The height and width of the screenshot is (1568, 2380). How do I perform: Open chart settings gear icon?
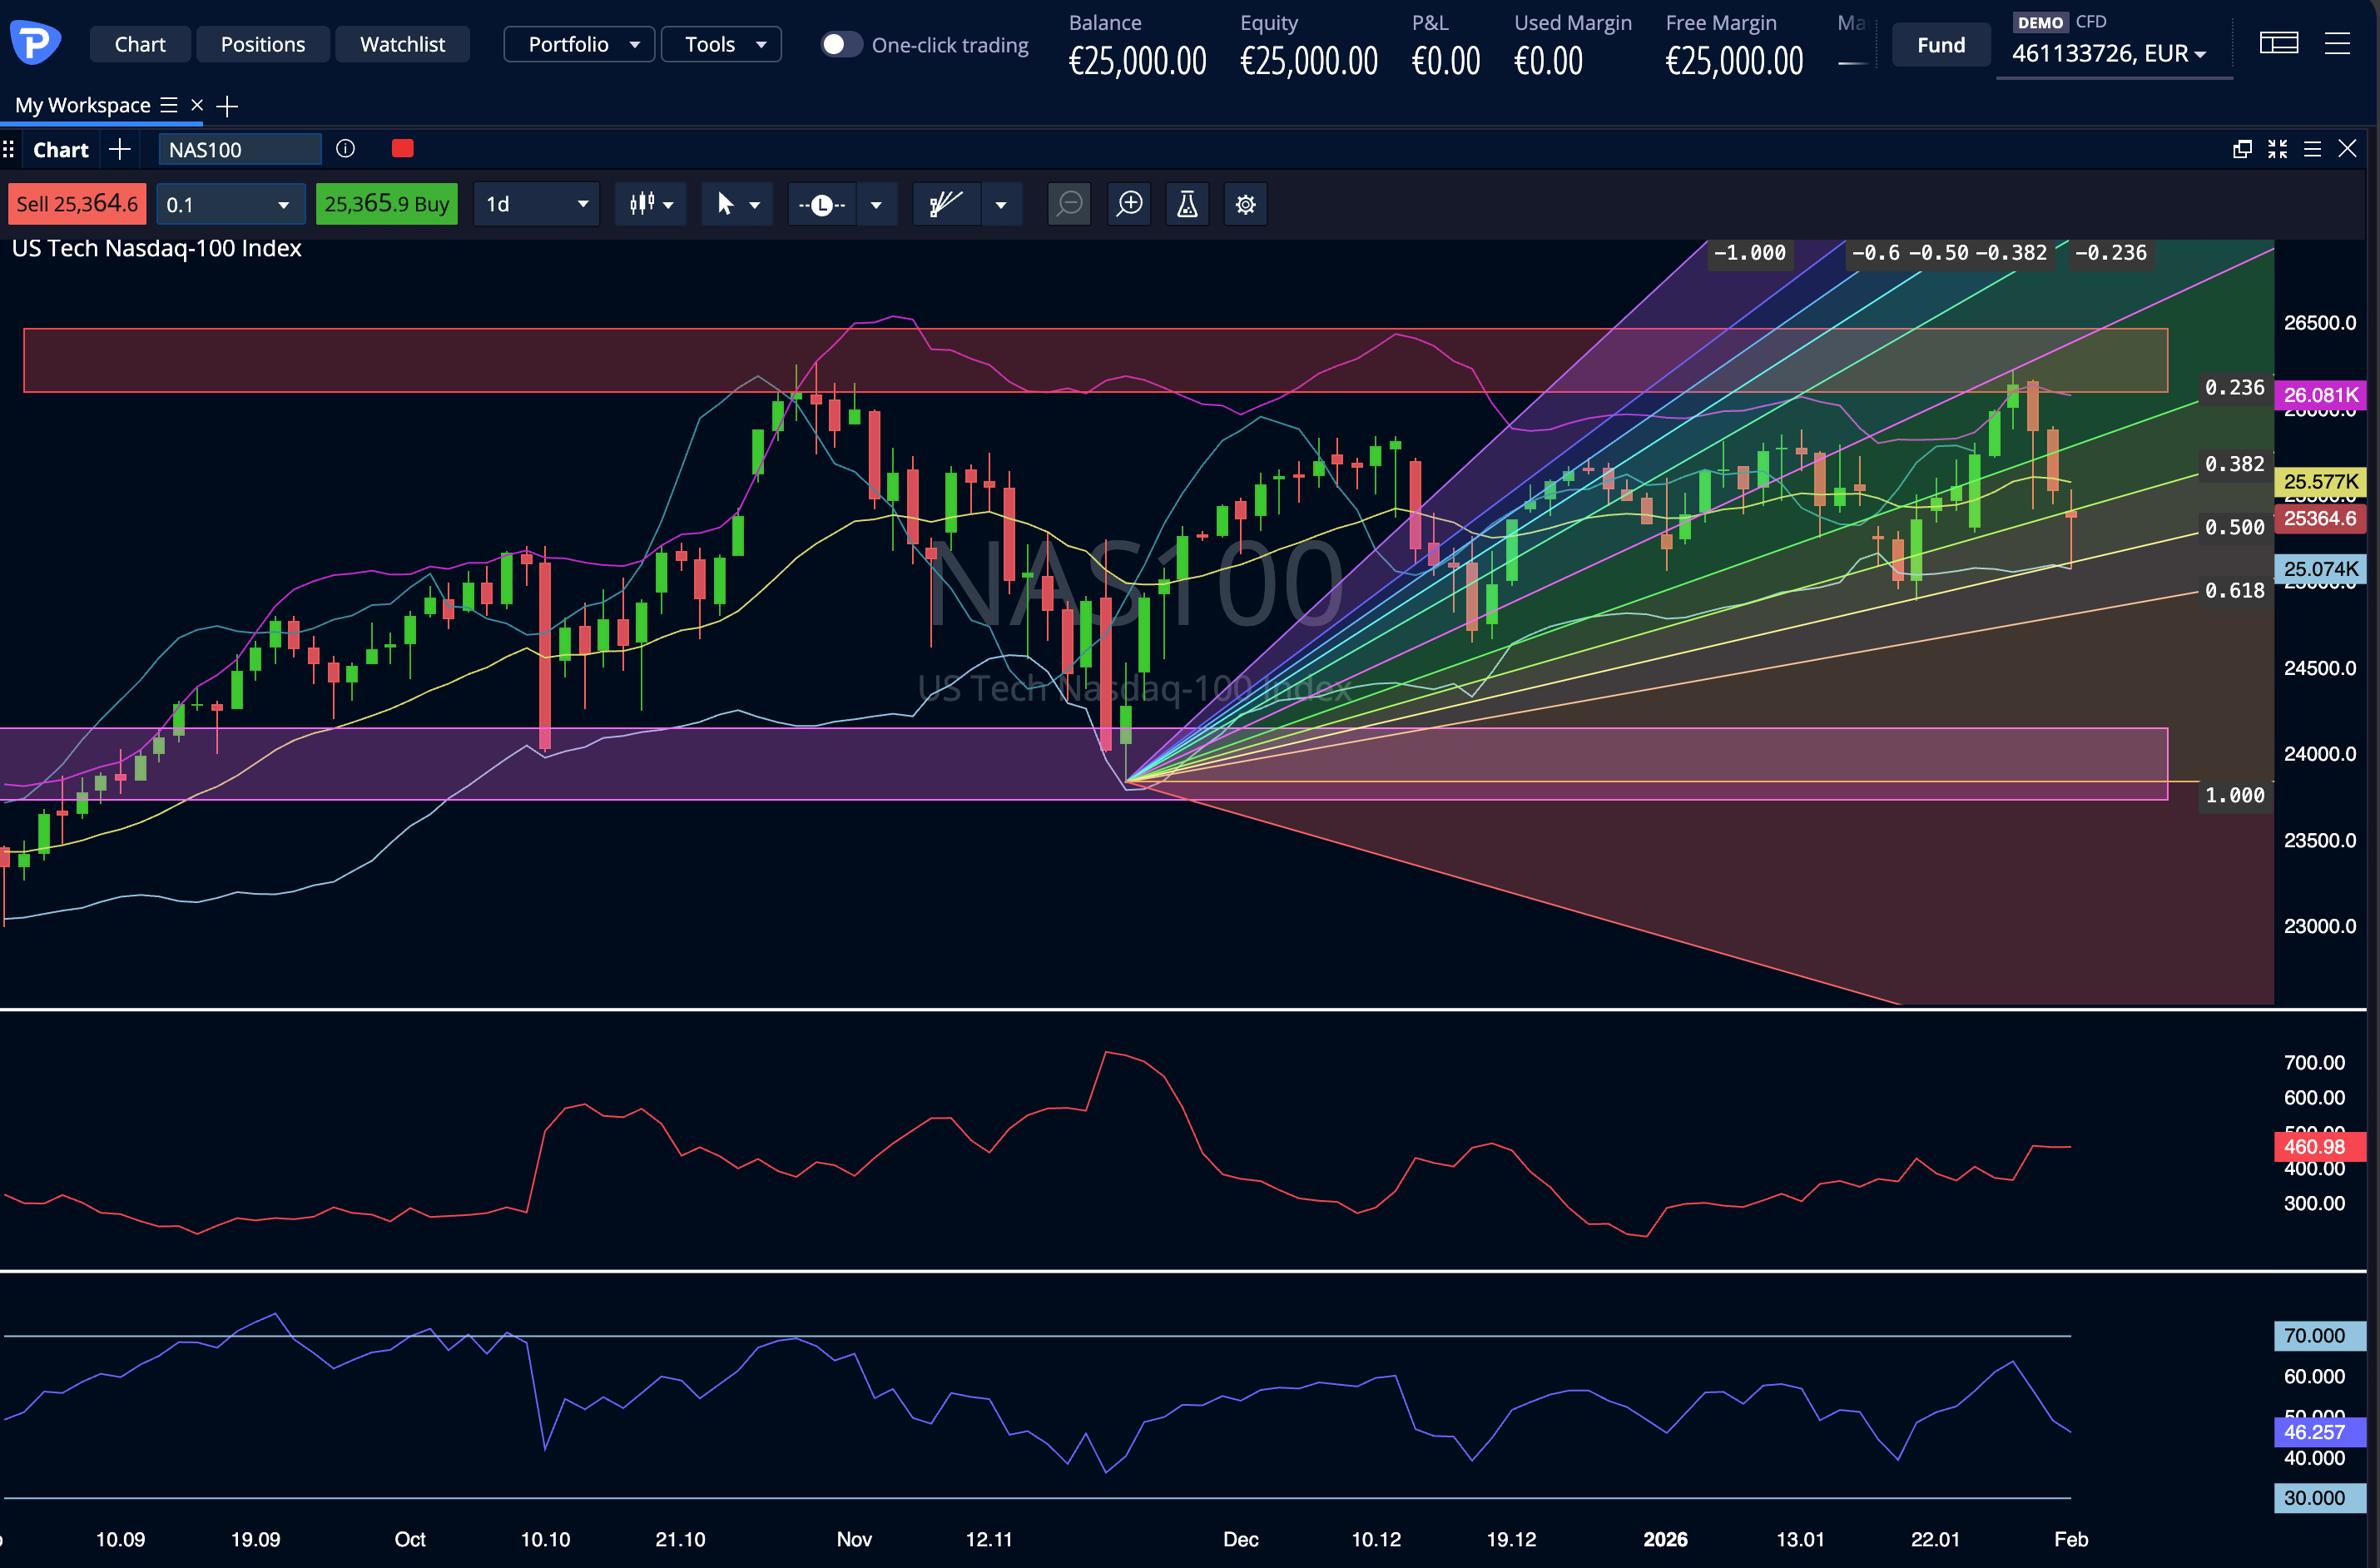(1245, 204)
